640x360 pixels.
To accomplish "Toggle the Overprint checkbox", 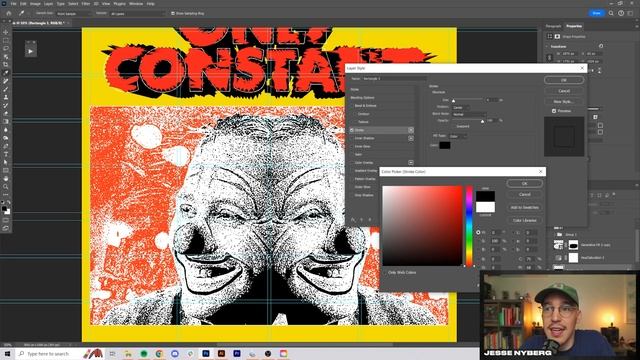I will [454, 127].
